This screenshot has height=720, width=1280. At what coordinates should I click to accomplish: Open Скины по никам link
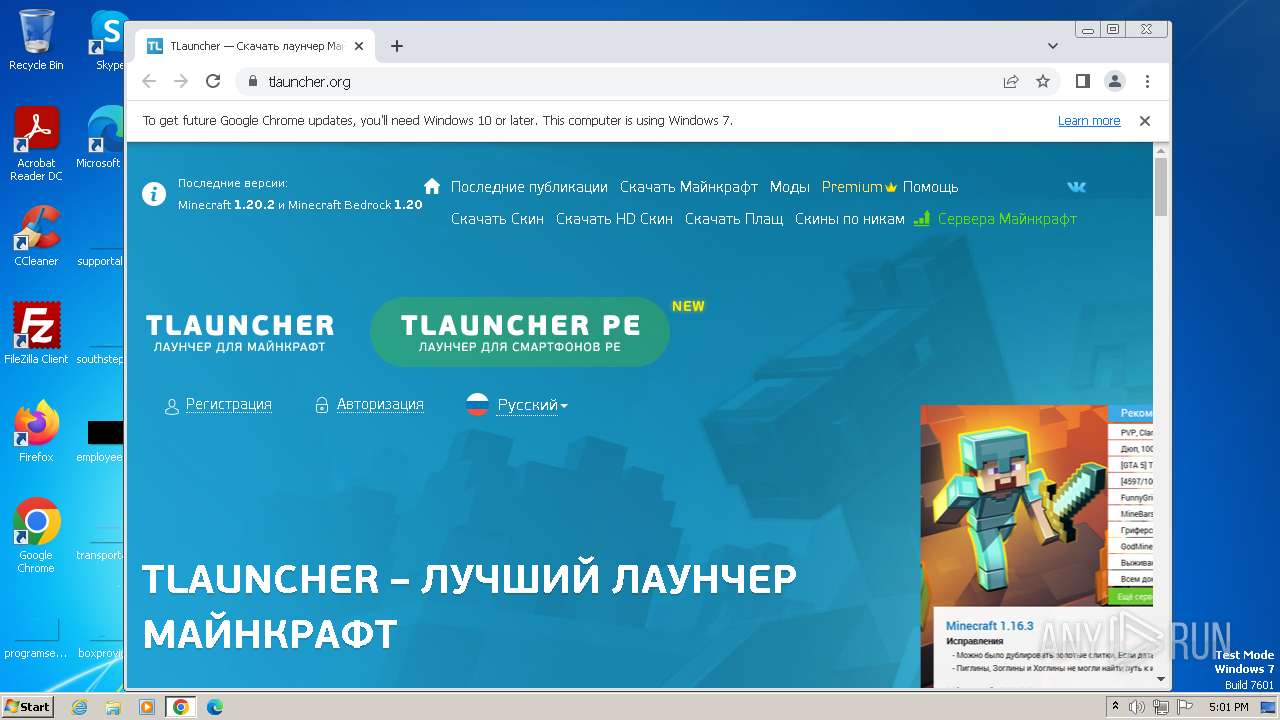tap(850, 219)
